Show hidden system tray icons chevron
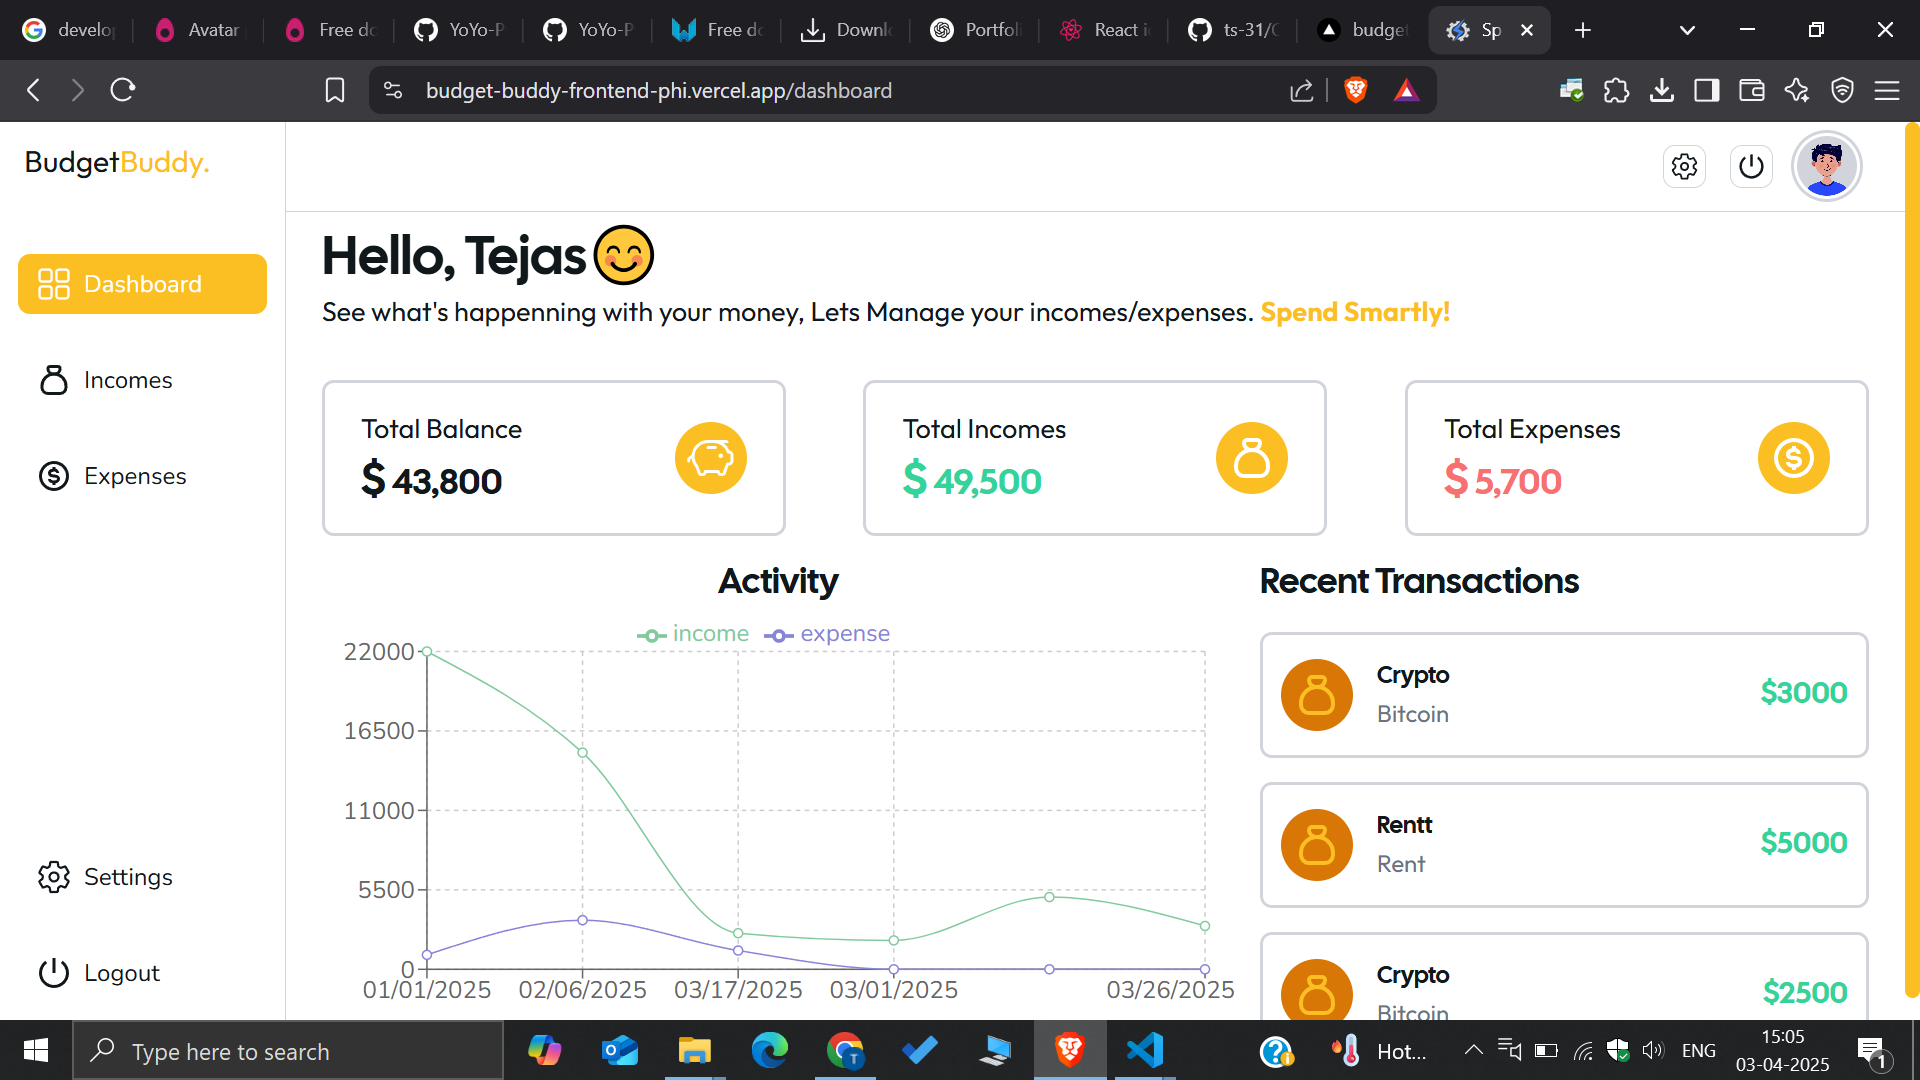 click(1473, 1050)
